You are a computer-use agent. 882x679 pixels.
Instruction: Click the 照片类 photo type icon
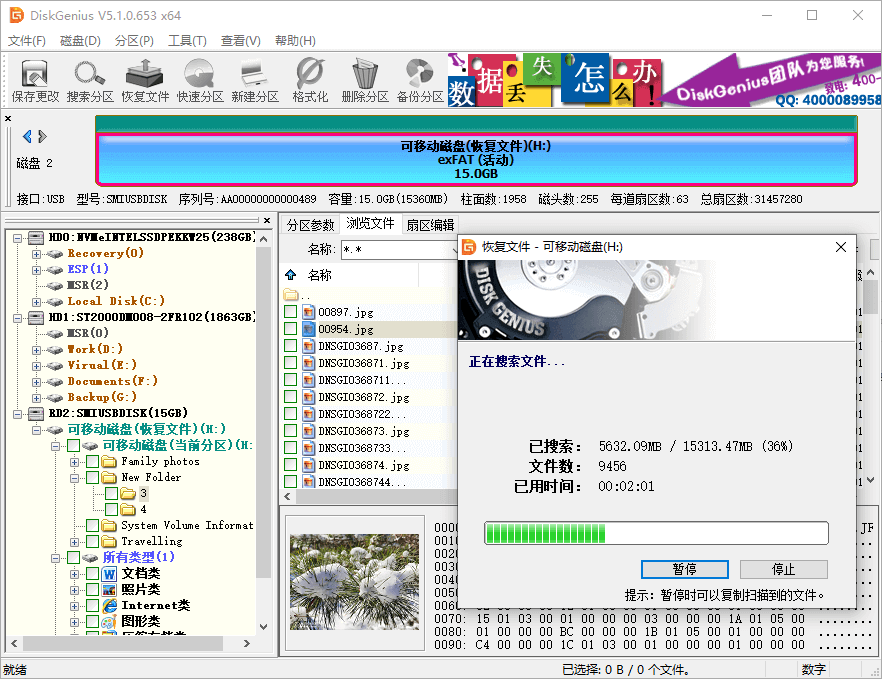(x=109, y=590)
